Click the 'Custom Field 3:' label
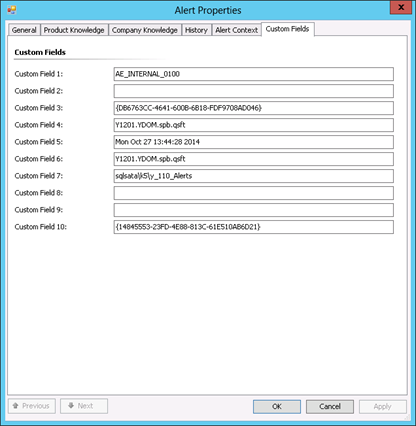 pos(39,108)
